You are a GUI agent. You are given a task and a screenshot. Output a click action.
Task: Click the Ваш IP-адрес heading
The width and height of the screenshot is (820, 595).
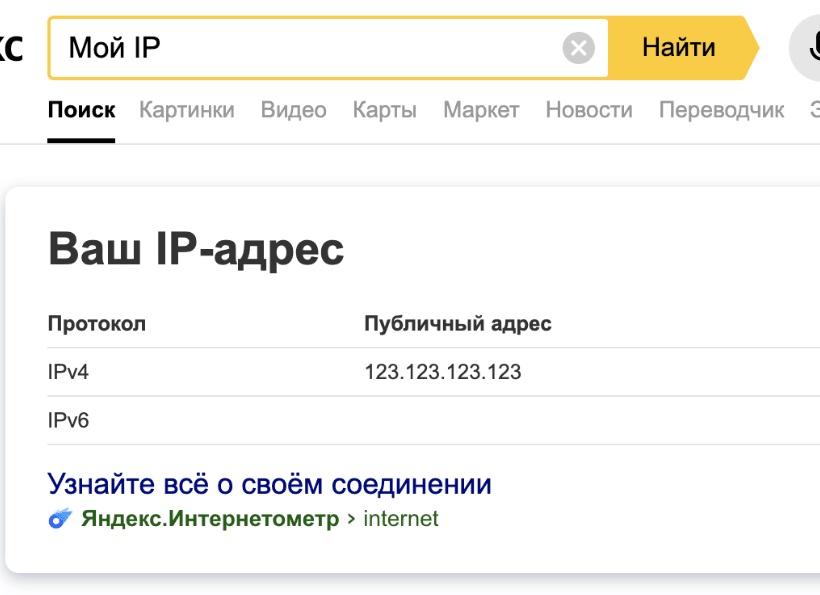coord(196,249)
